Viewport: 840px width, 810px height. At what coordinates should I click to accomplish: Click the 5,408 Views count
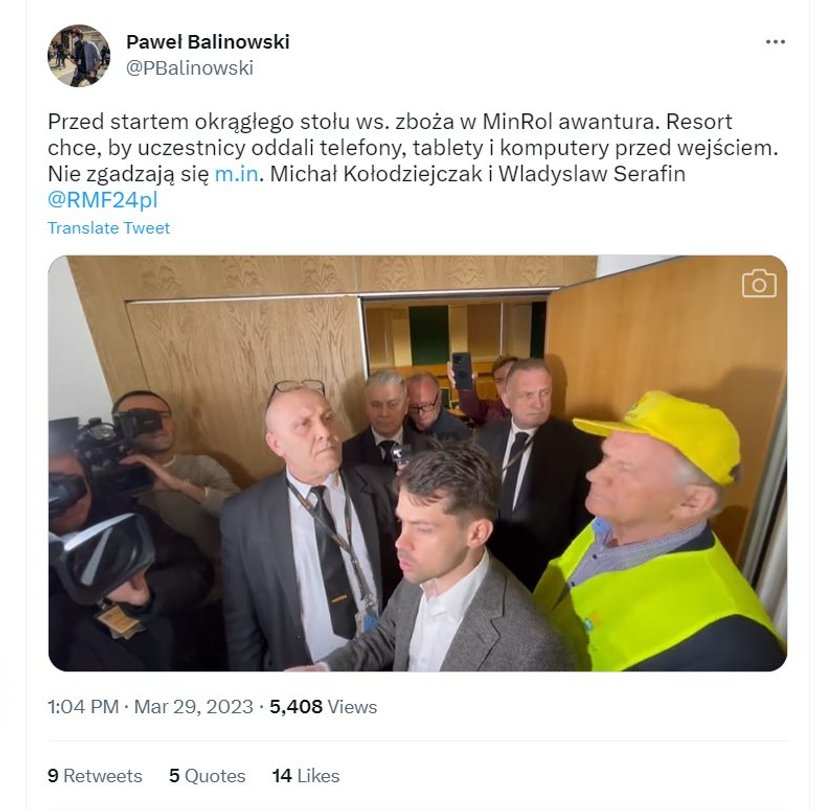323,707
